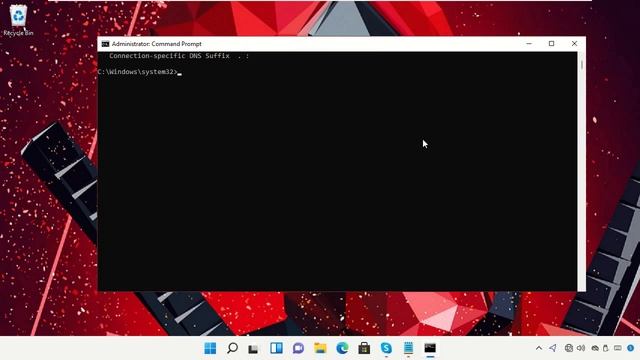
Task: Minimize the Command Prompt window
Action: (529, 44)
